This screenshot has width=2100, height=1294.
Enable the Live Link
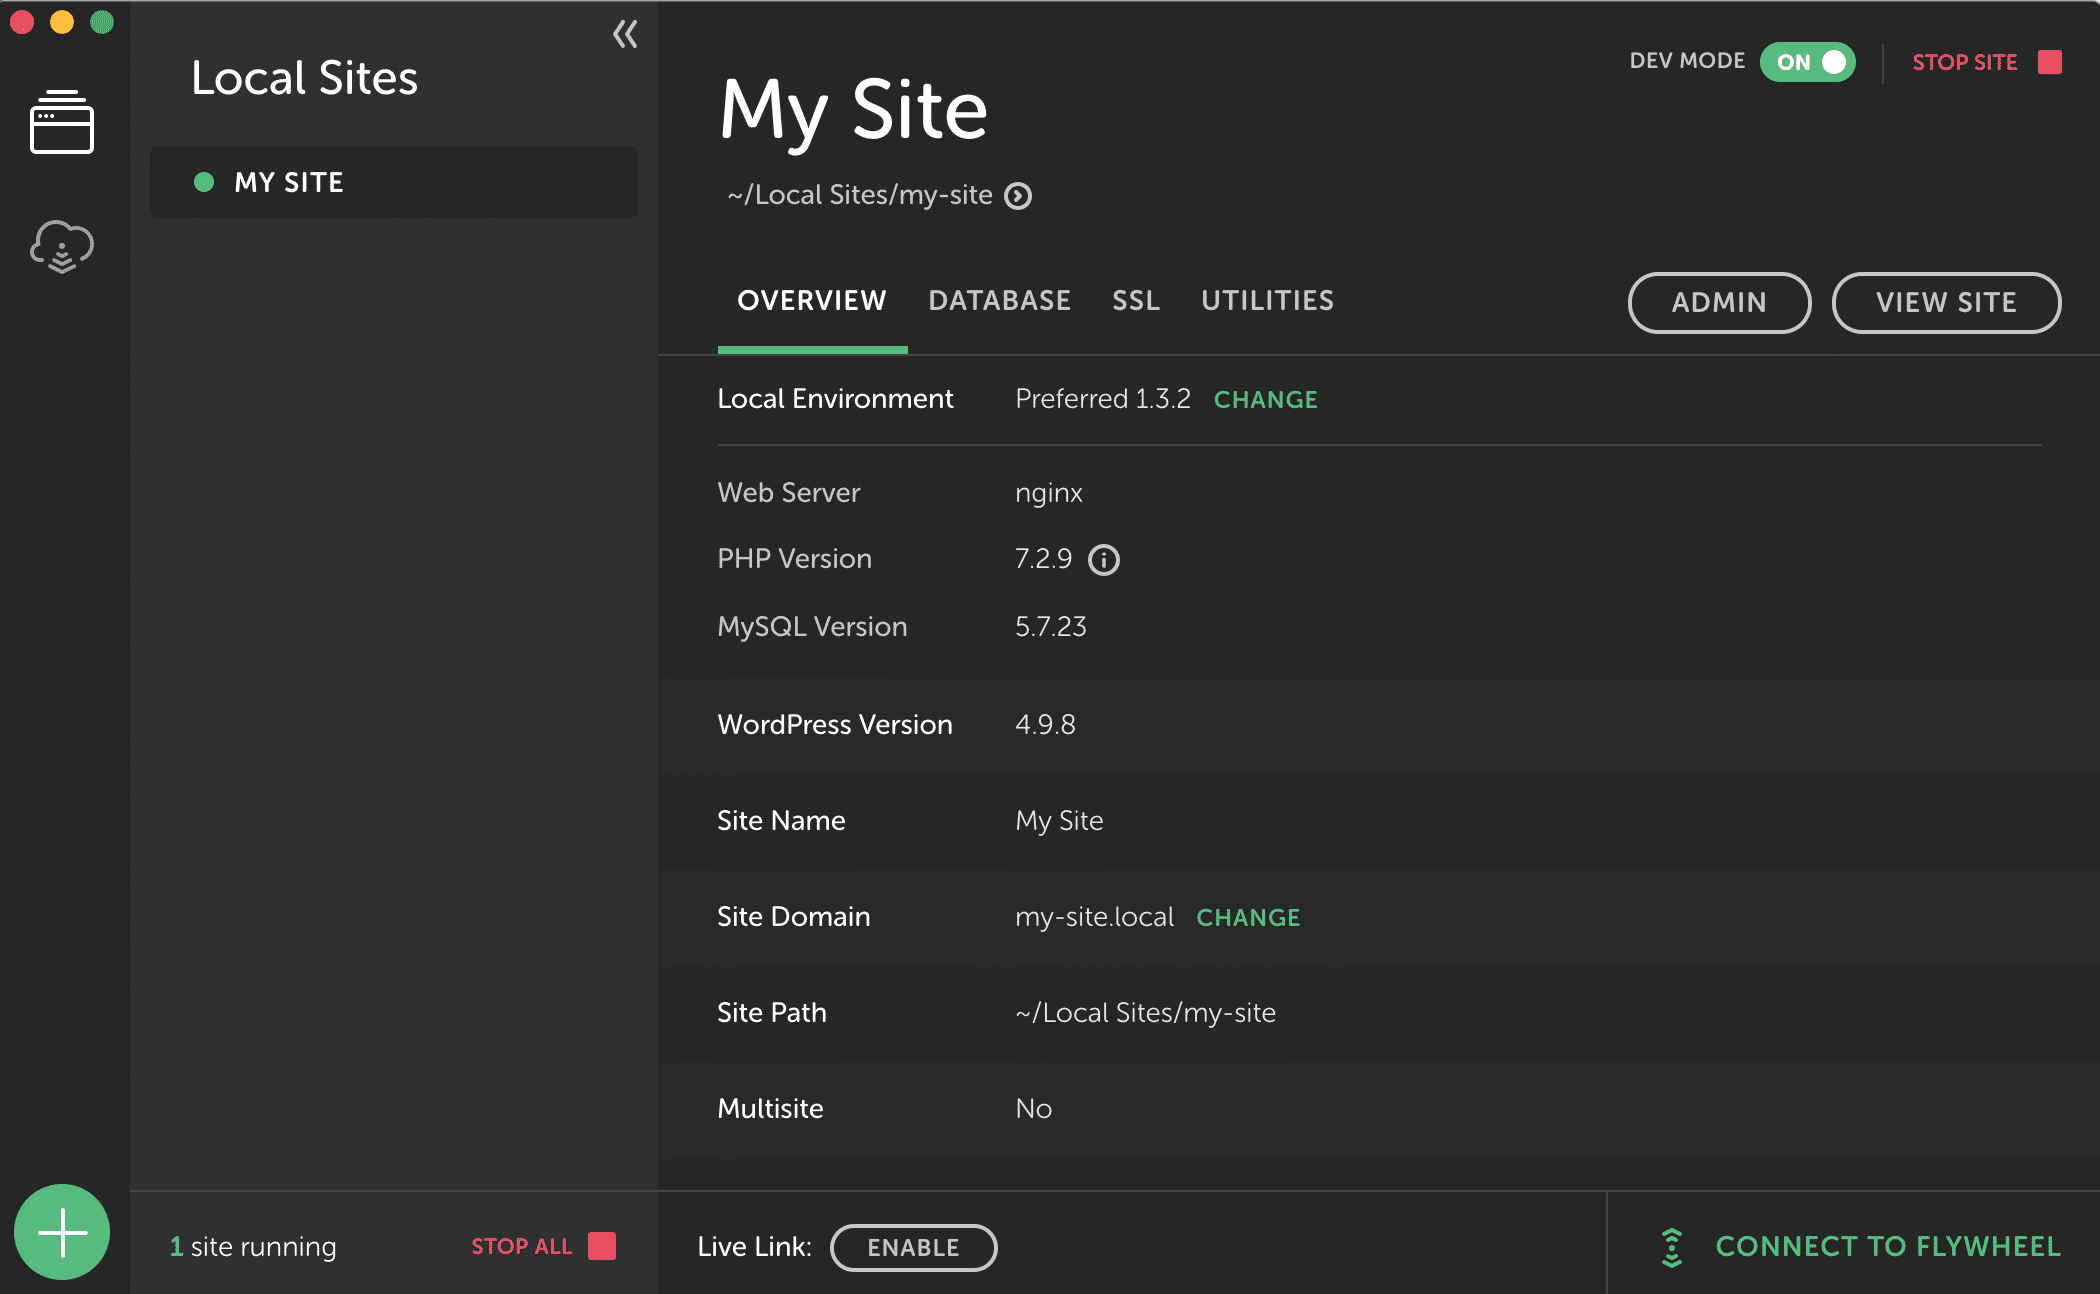tap(913, 1247)
